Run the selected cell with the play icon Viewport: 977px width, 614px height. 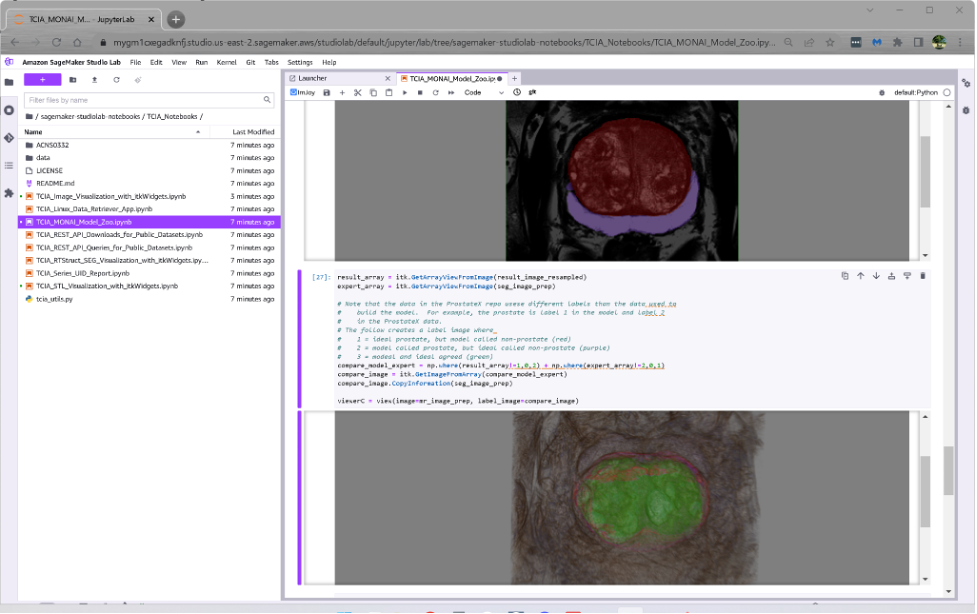[405, 92]
